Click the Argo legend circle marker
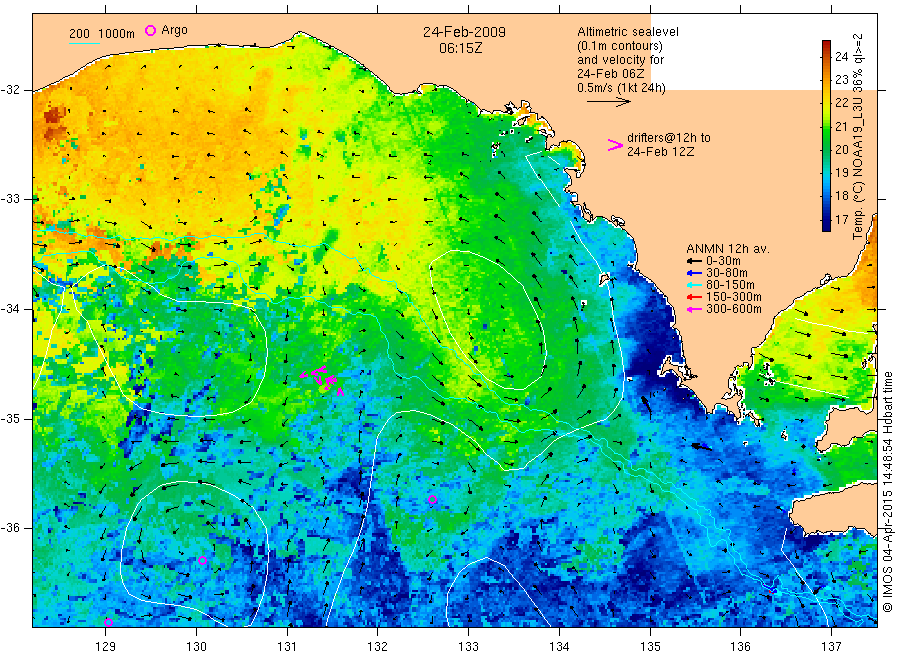This screenshot has height=660, width=900. [150, 30]
